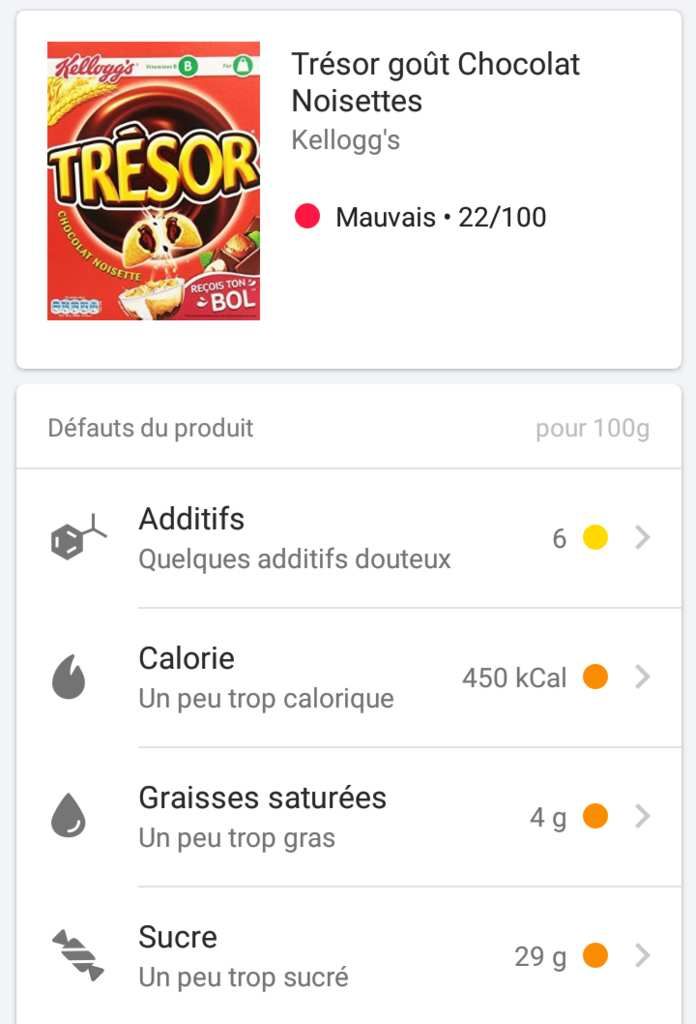Expand the Graisses saturées row chevron
Screen dimensions: 696x1024
(x=642, y=816)
